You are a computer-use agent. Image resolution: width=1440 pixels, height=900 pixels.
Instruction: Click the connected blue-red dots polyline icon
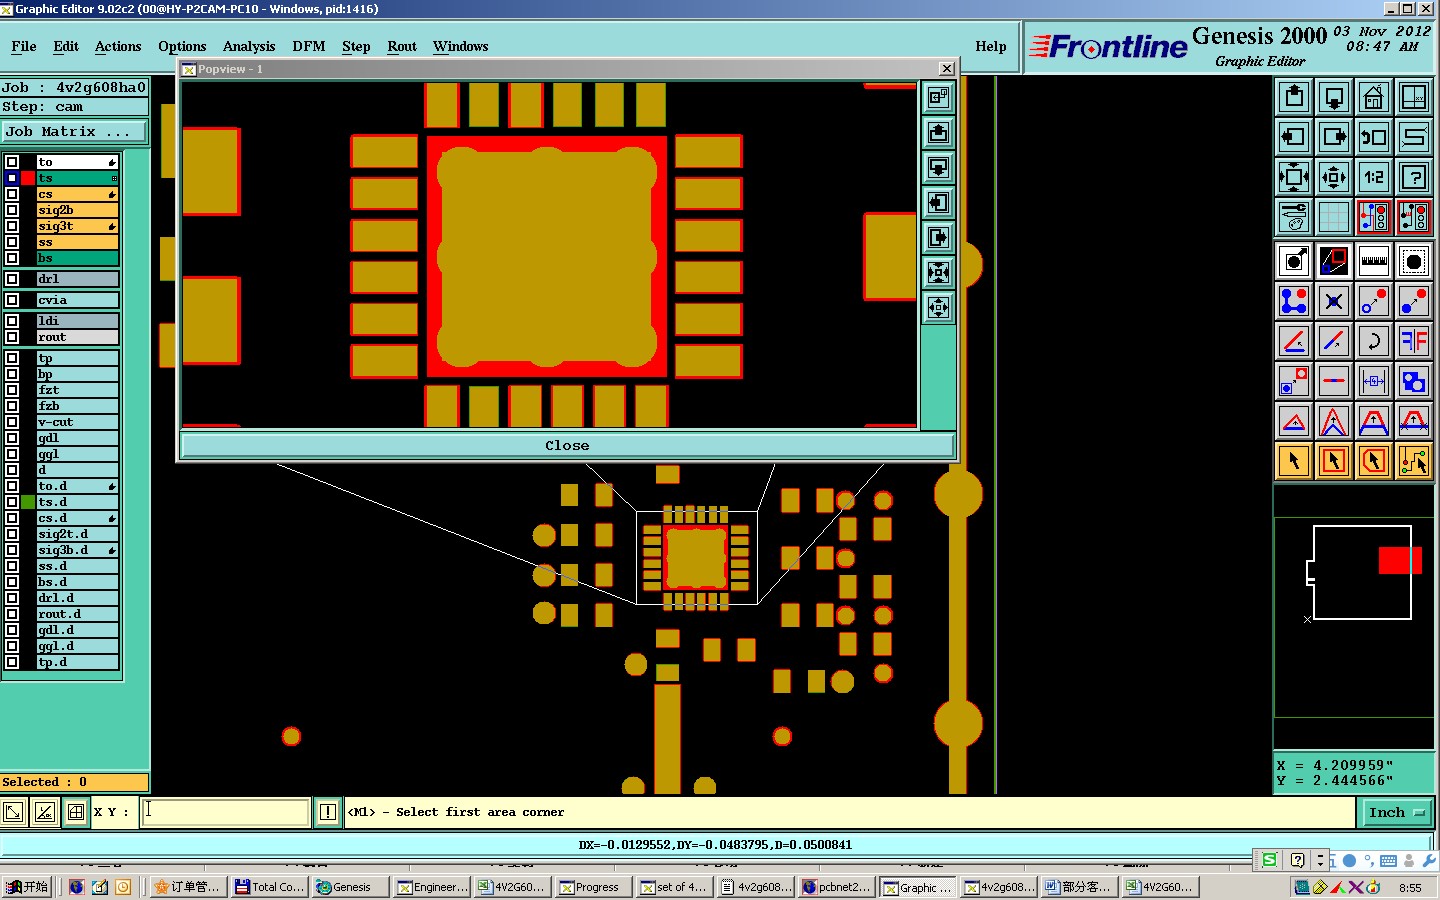click(x=1294, y=302)
